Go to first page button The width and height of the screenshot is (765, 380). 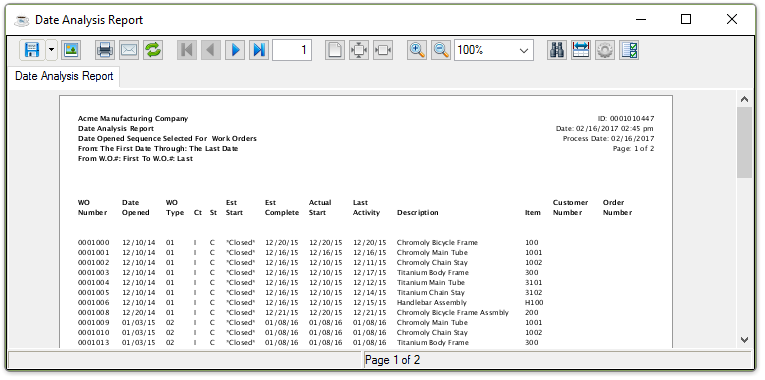pyautogui.click(x=187, y=50)
